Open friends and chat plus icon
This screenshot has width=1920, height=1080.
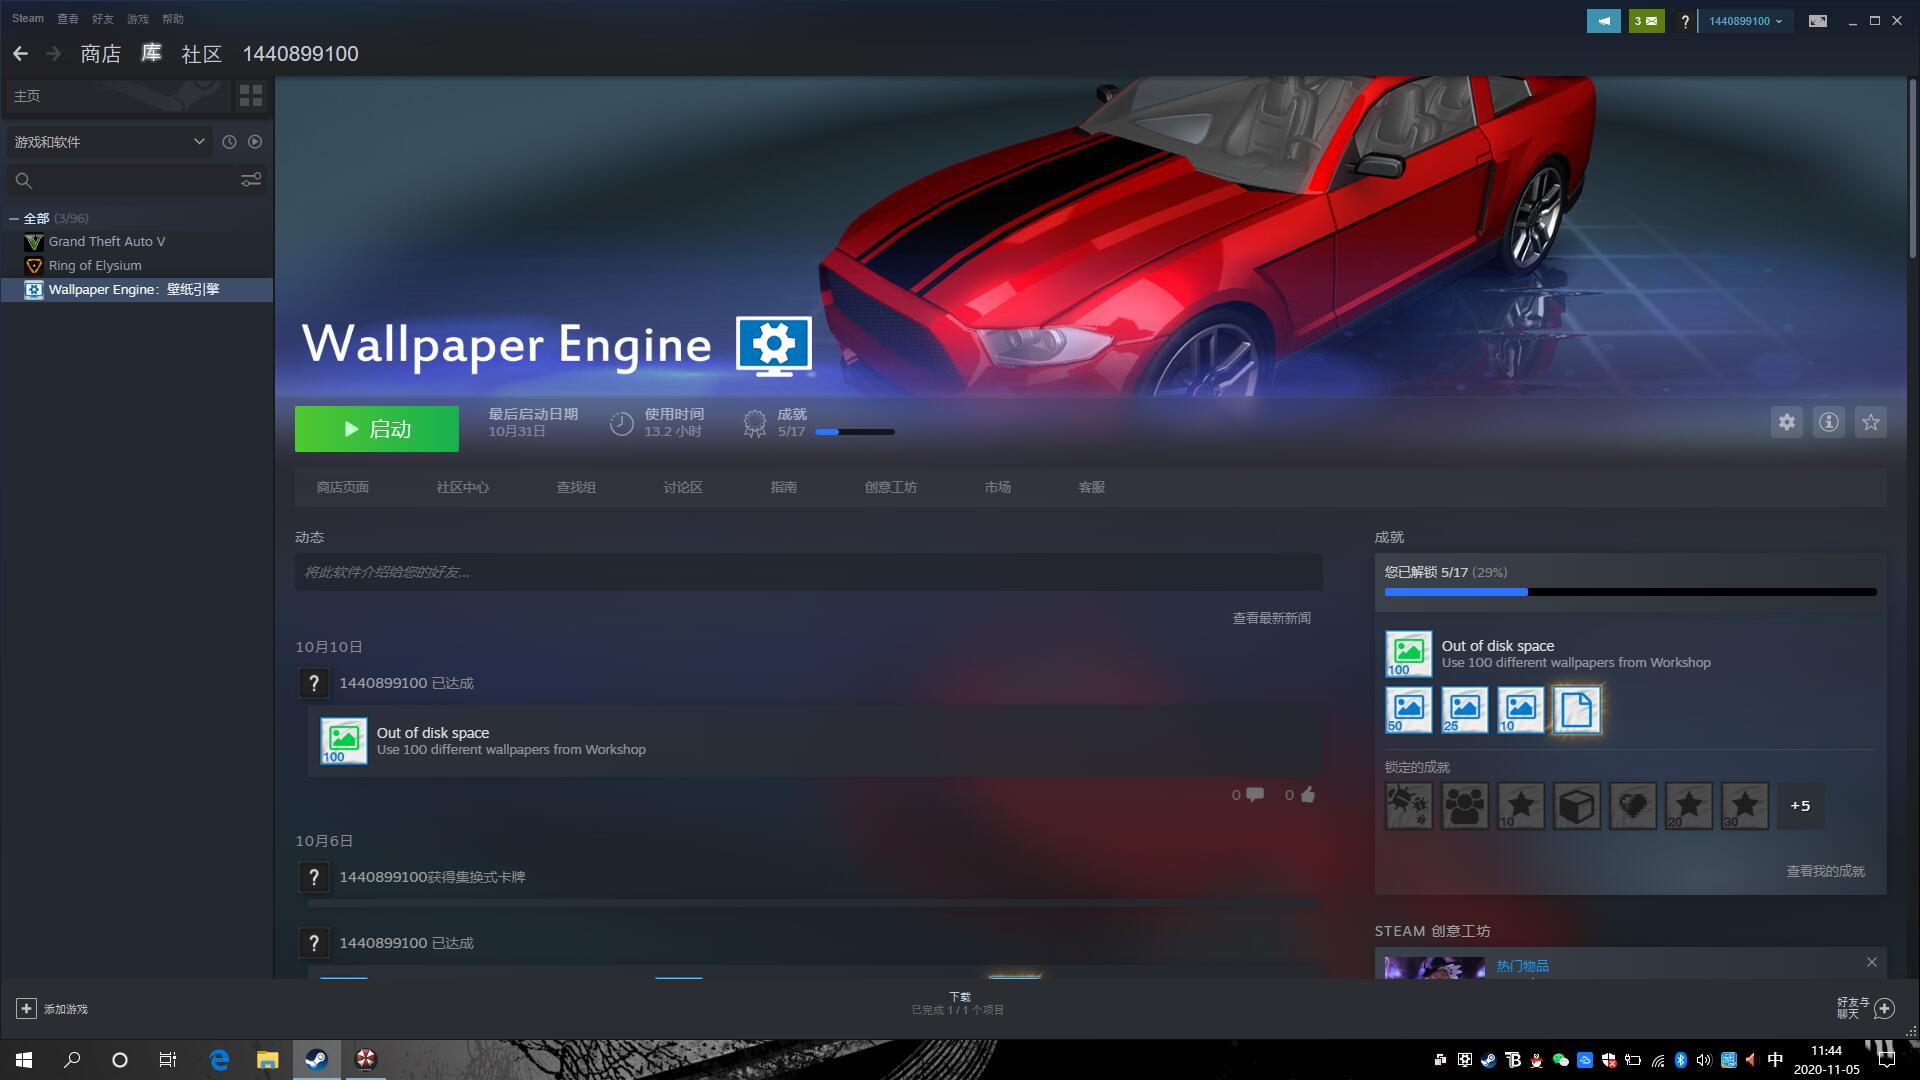tap(1885, 1009)
